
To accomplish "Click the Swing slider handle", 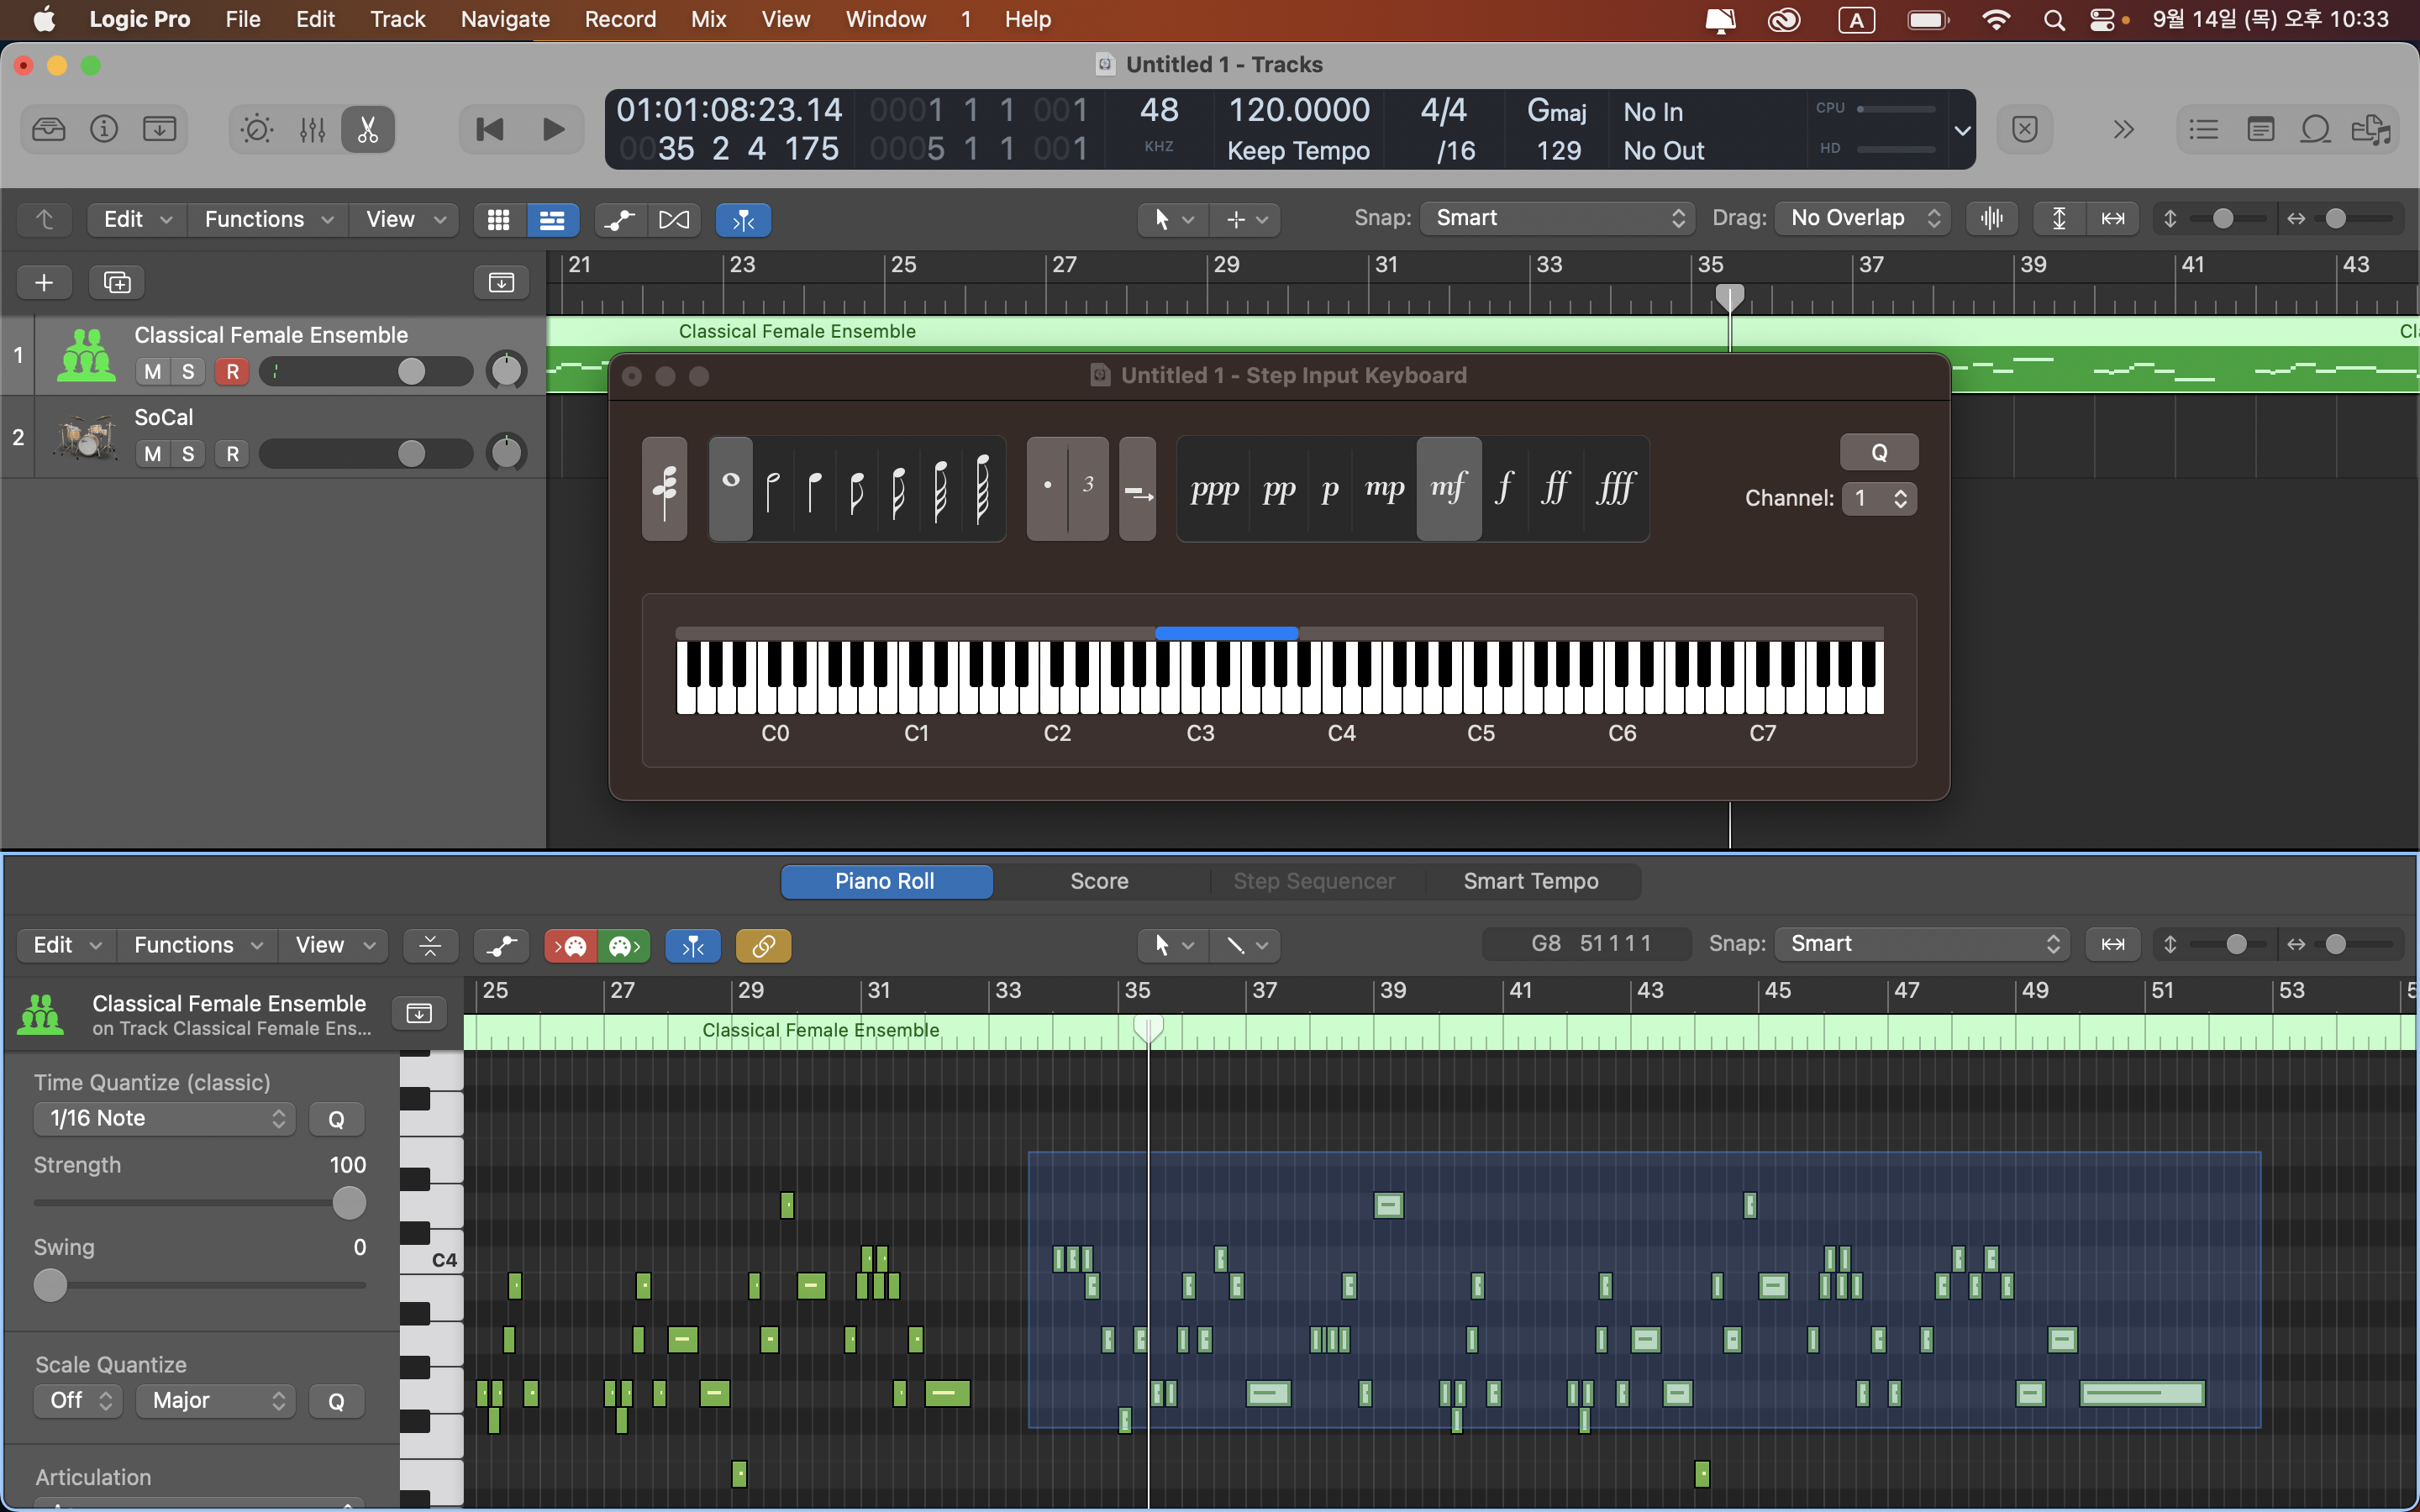I will [50, 1284].
